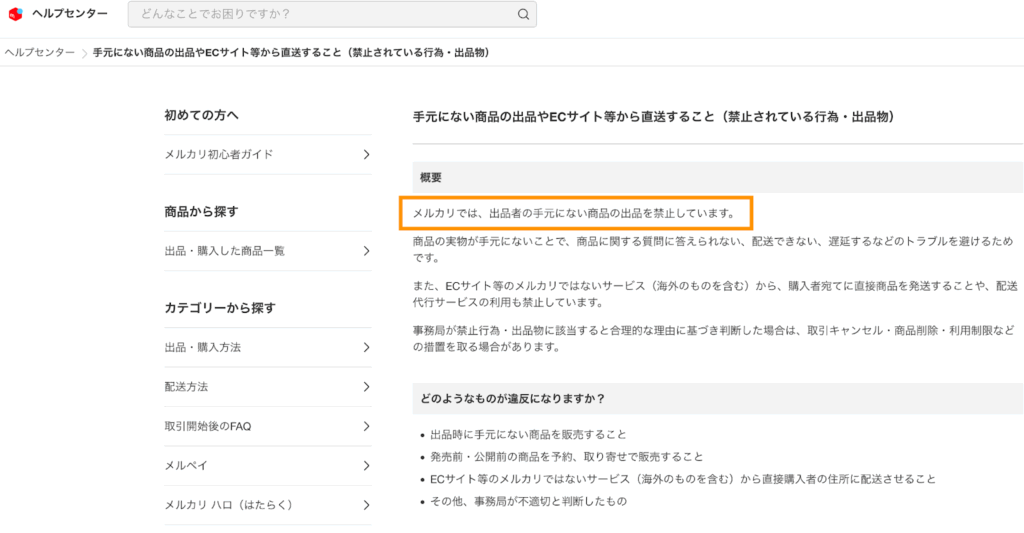Click the breadcrumb separator chevron
1024x533 pixels.
84,52
